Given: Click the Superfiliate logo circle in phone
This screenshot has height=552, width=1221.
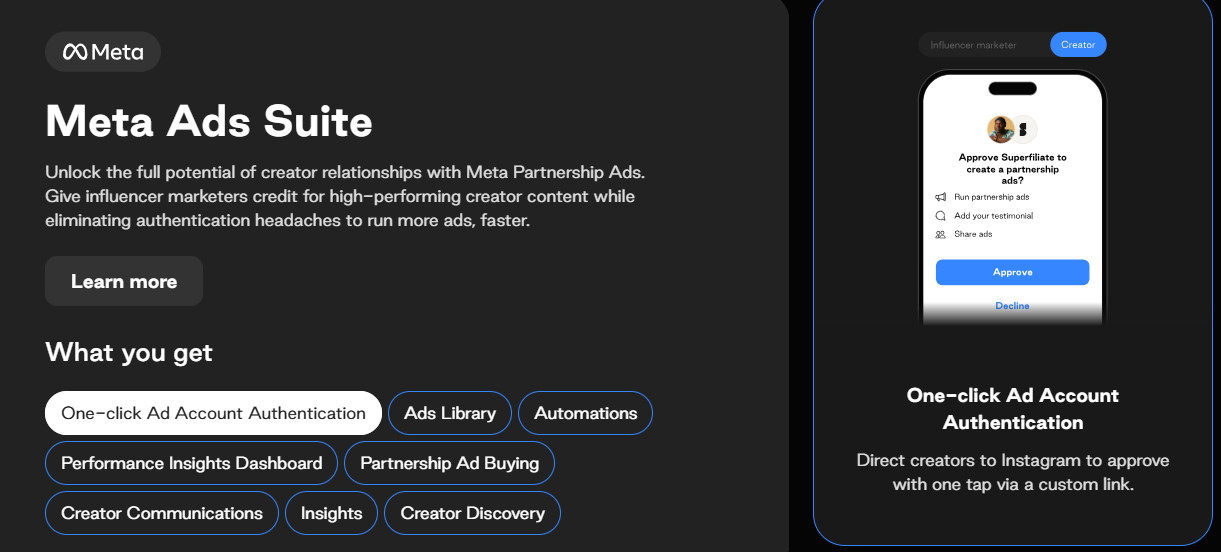Looking at the screenshot, I should click(x=1023, y=129).
